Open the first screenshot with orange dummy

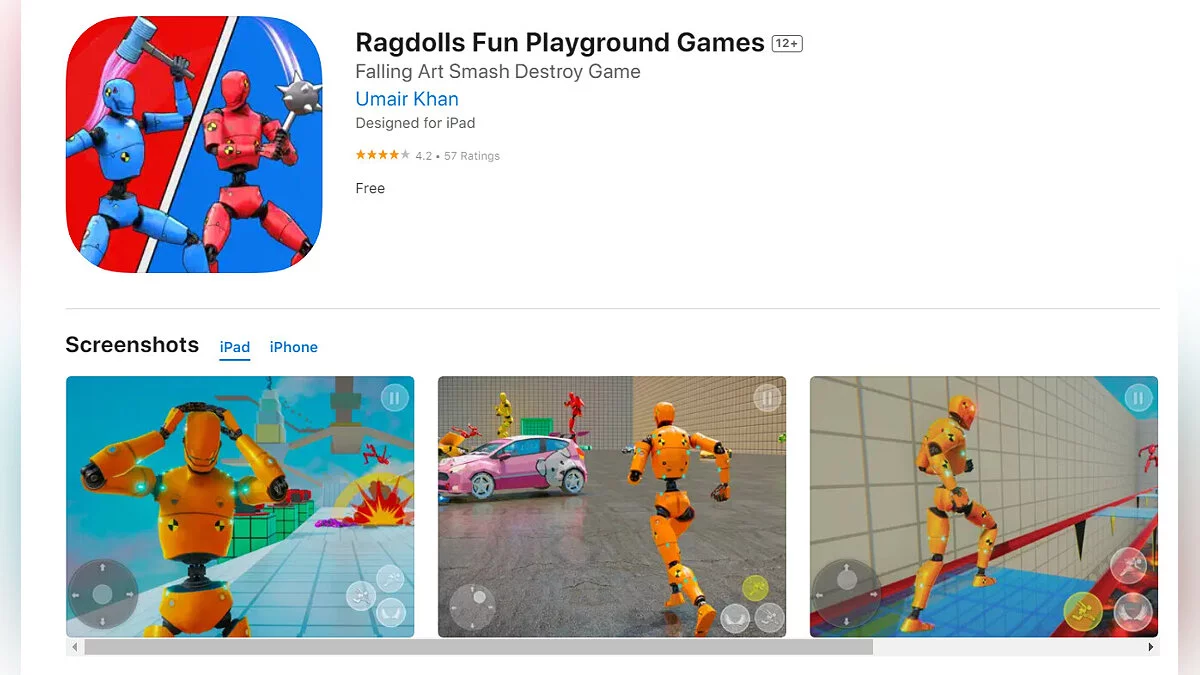pos(240,507)
